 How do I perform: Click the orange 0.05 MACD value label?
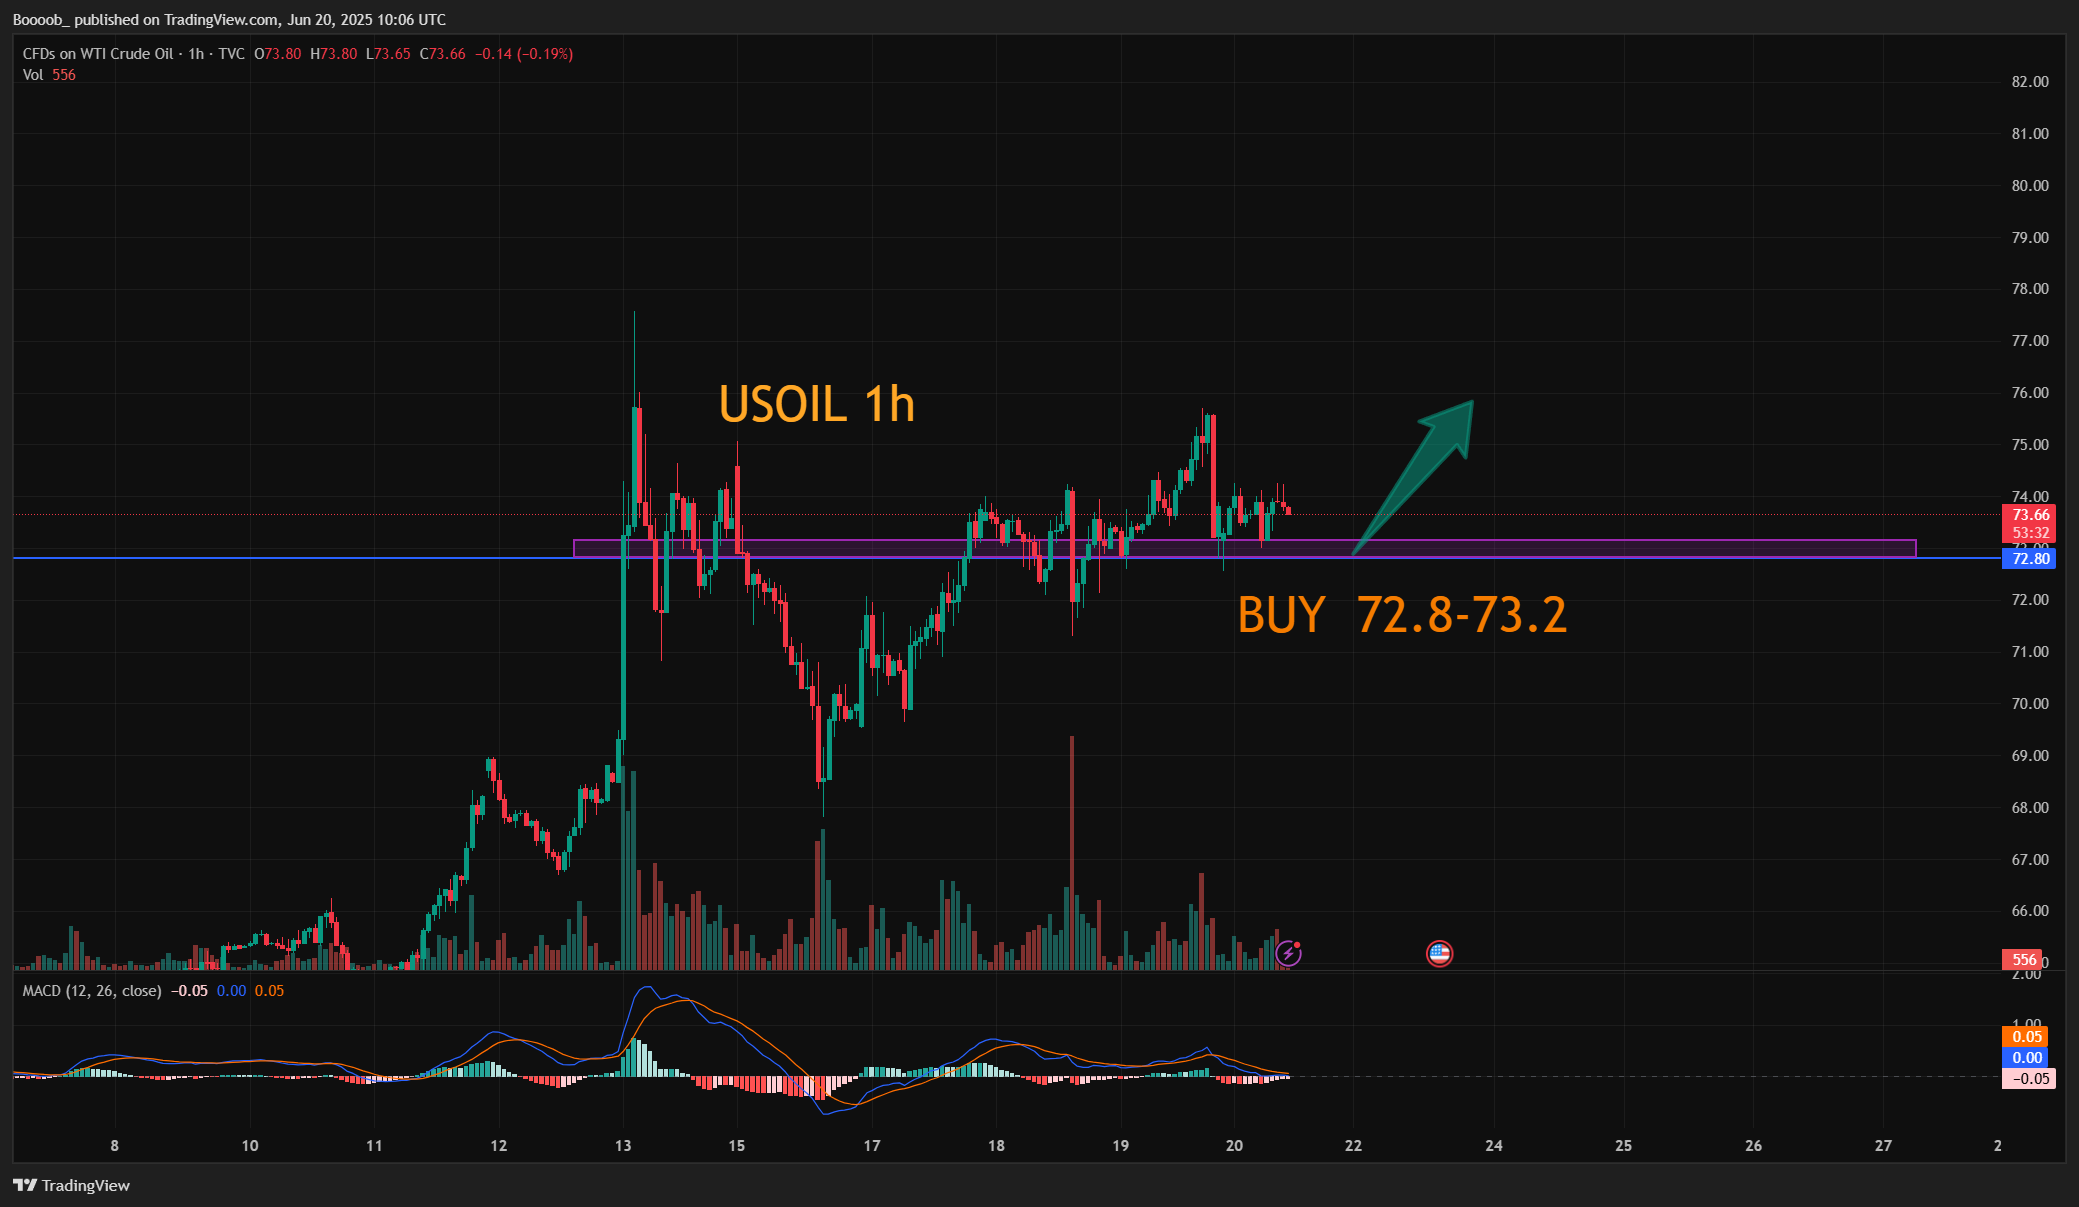(x=2027, y=1036)
